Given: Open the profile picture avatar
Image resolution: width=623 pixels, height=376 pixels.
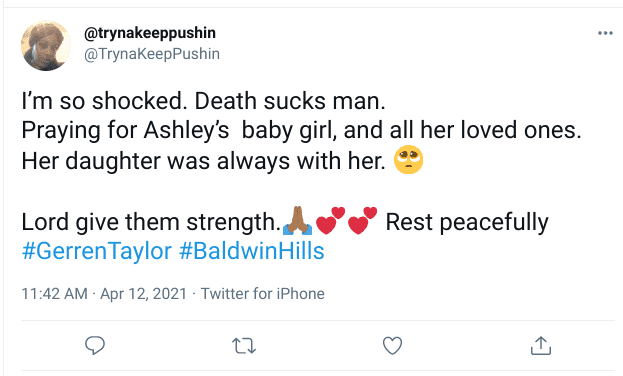Looking at the screenshot, I should 46,46.
